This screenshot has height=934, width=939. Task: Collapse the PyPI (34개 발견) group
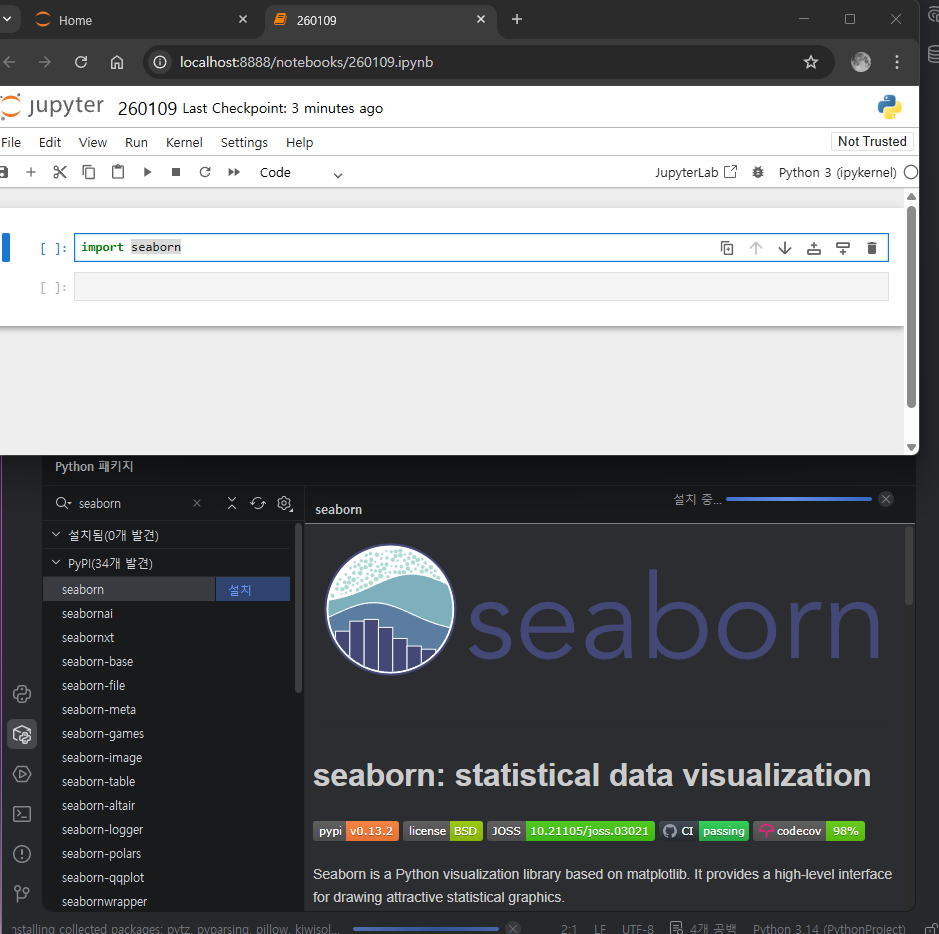56,563
